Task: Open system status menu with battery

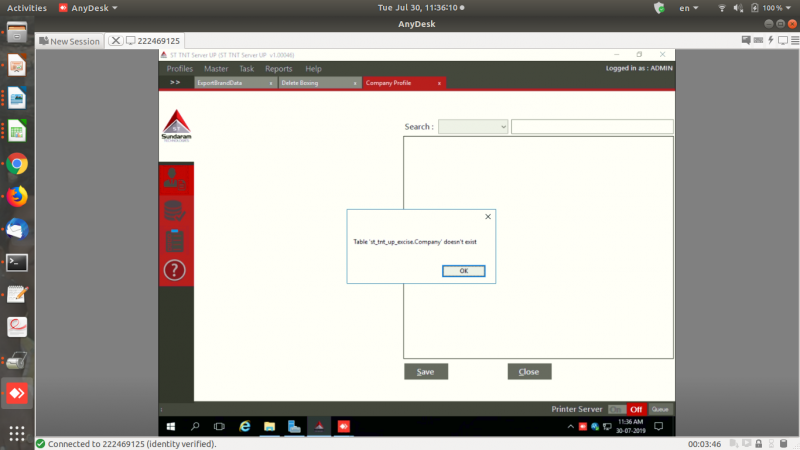Action: click(754, 8)
